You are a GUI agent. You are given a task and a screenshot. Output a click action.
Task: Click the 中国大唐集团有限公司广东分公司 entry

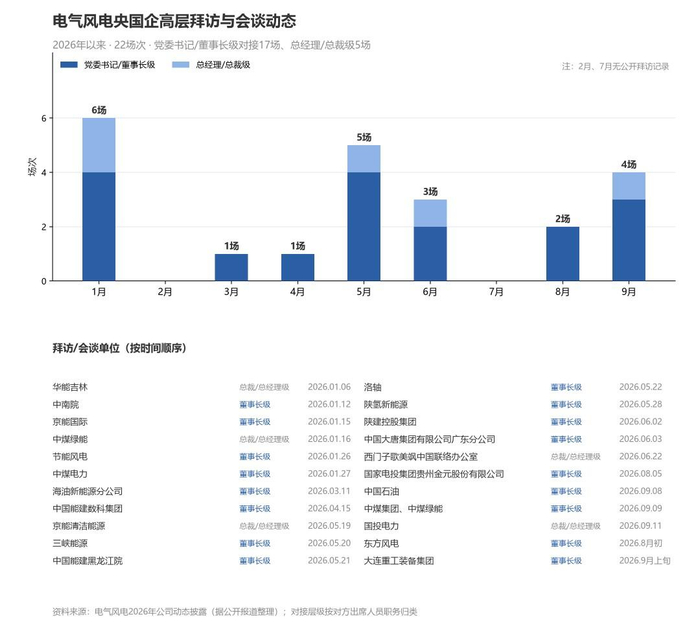point(429,439)
